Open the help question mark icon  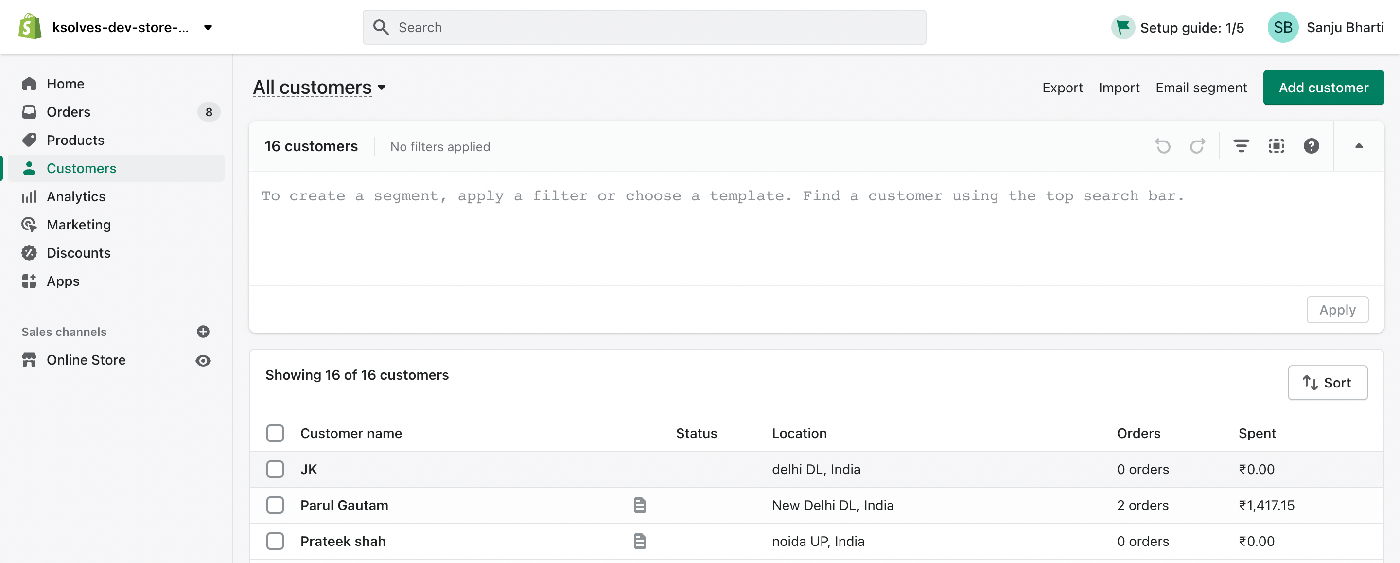(x=1311, y=146)
